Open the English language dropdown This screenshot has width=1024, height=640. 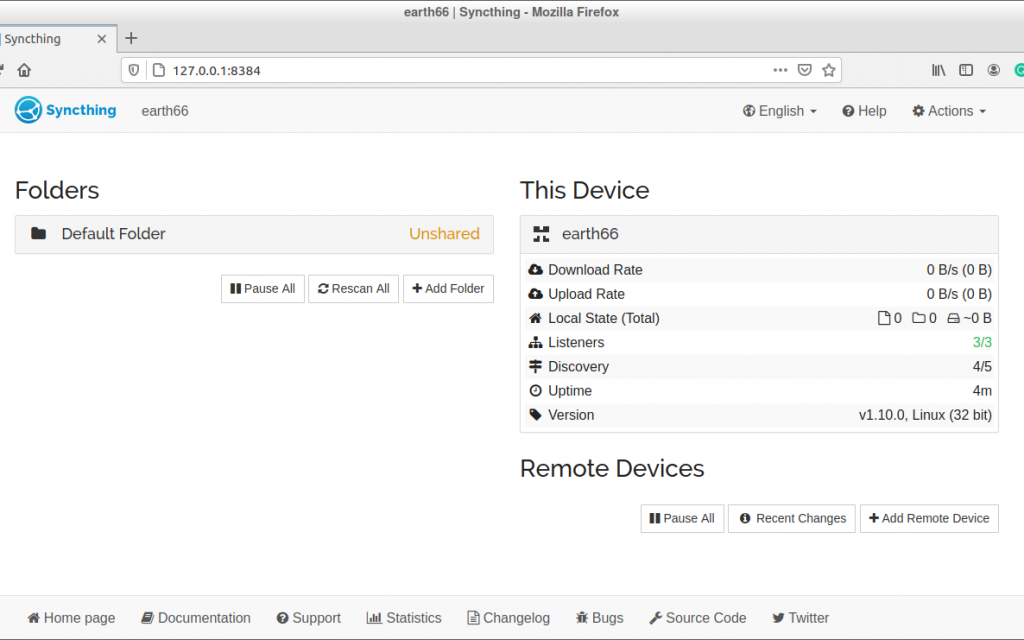click(779, 111)
